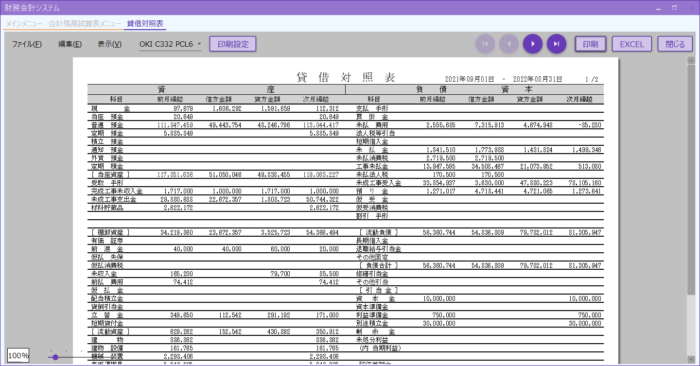Maximize the 財務会計システム window
The image size is (700, 366).
click(x=675, y=8)
